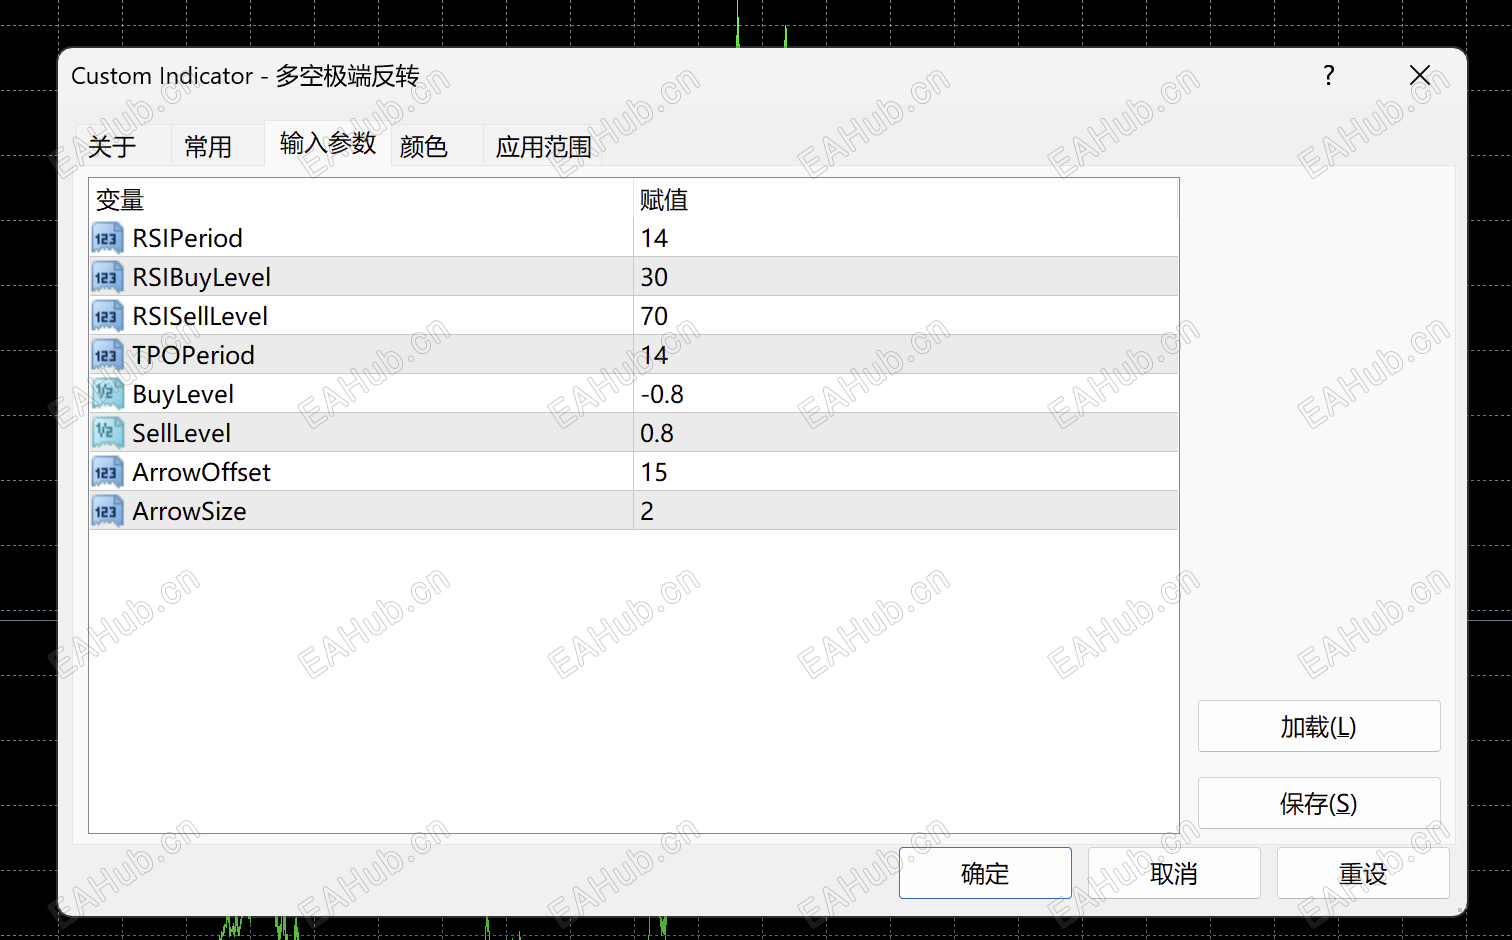Viewport: 1512px width, 940px height.
Task: Select the 输入参数 tab
Action: coord(327,144)
